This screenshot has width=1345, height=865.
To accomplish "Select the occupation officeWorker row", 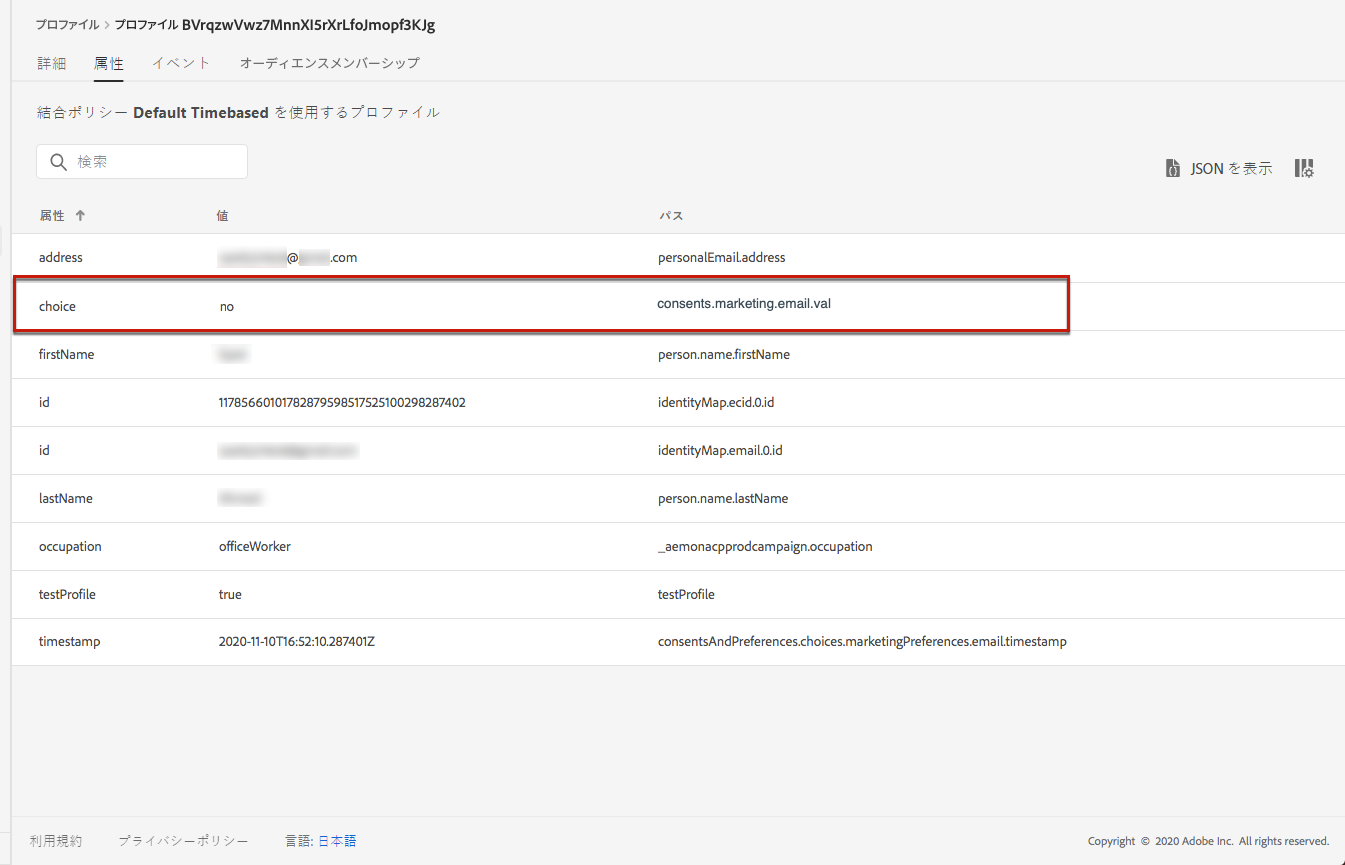I will [678, 547].
